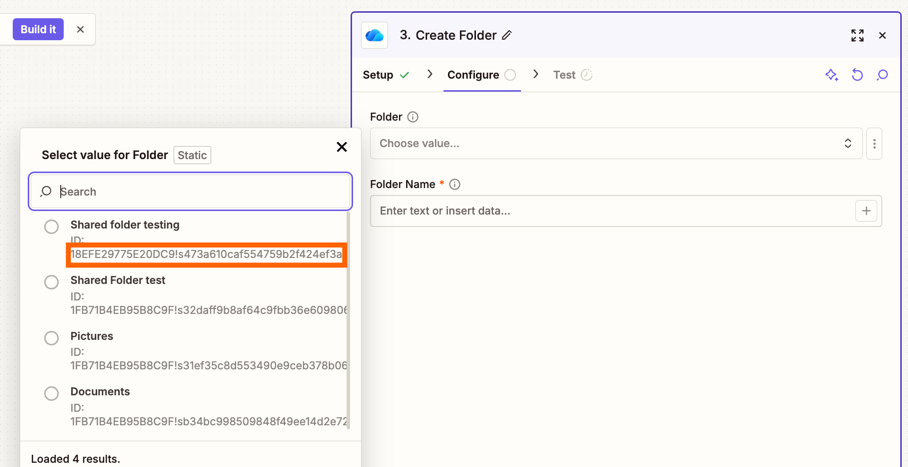Open three-dot options menu beside Folder field
The width and height of the screenshot is (908, 467).
pos(874,144)
